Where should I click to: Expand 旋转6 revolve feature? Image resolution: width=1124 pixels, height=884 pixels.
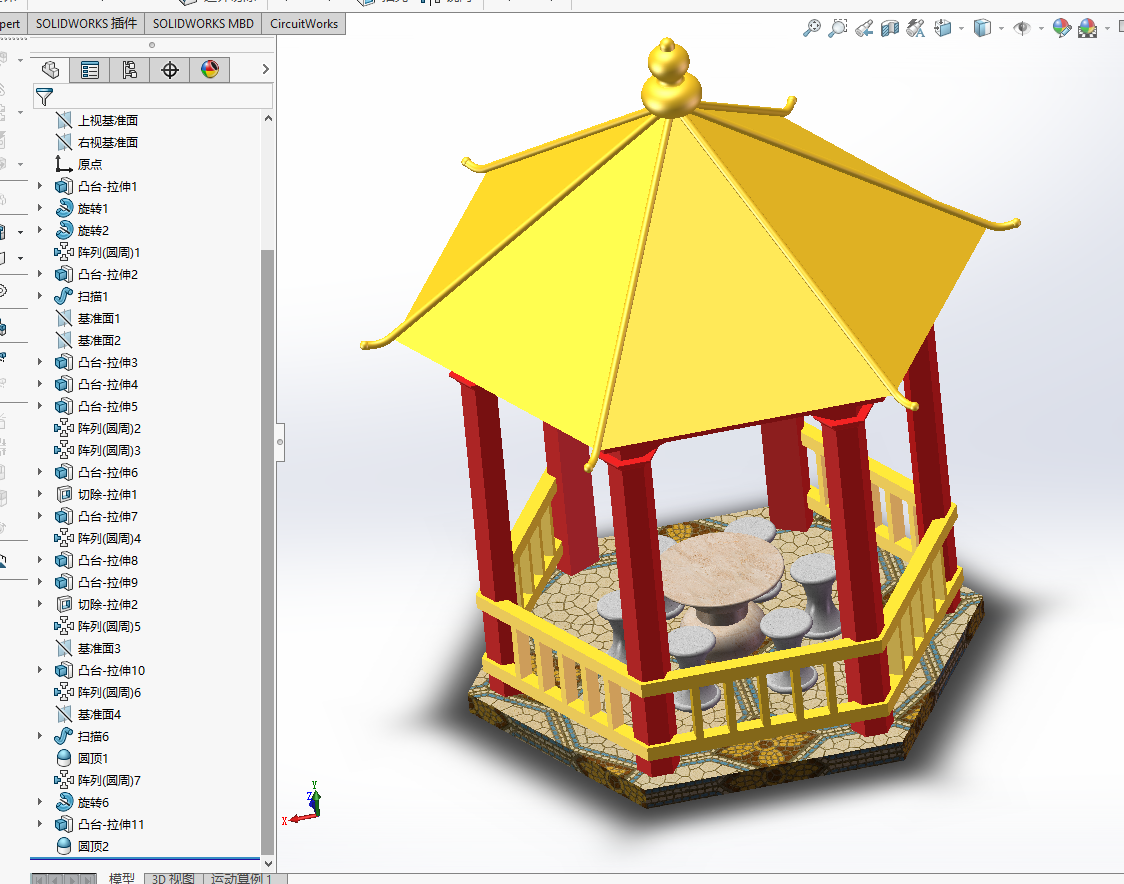(x=40, y=802)
